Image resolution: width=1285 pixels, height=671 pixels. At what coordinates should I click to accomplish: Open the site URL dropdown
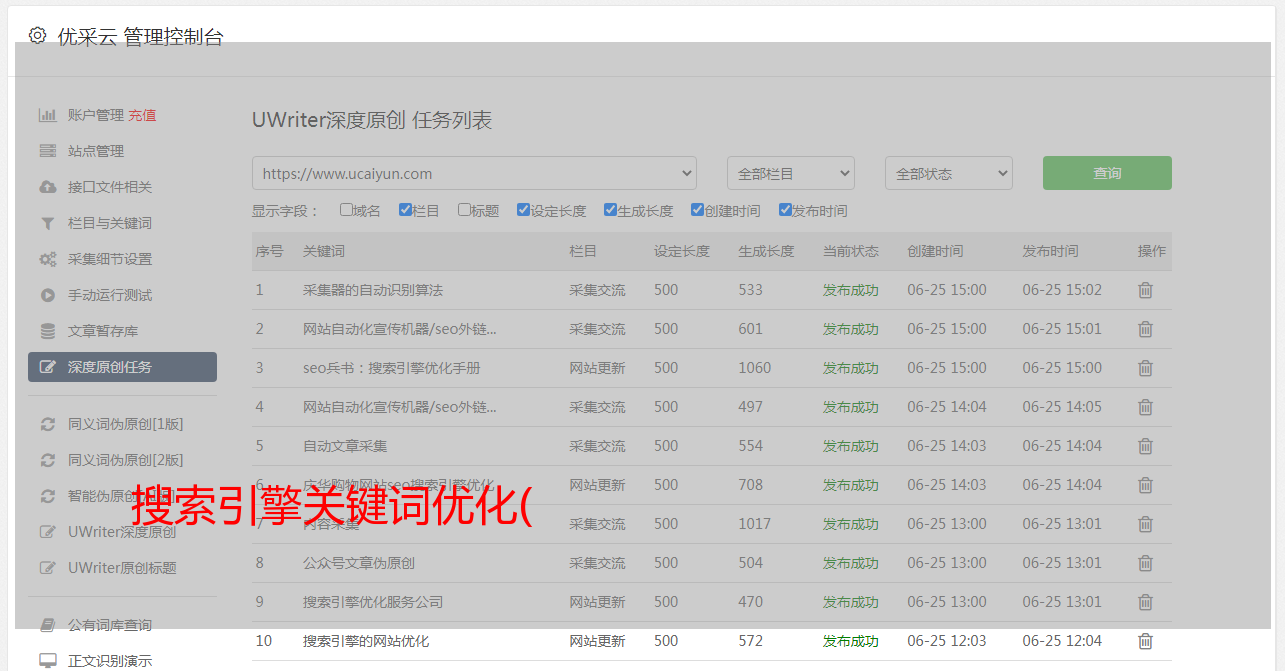click(x=474, y=173)
